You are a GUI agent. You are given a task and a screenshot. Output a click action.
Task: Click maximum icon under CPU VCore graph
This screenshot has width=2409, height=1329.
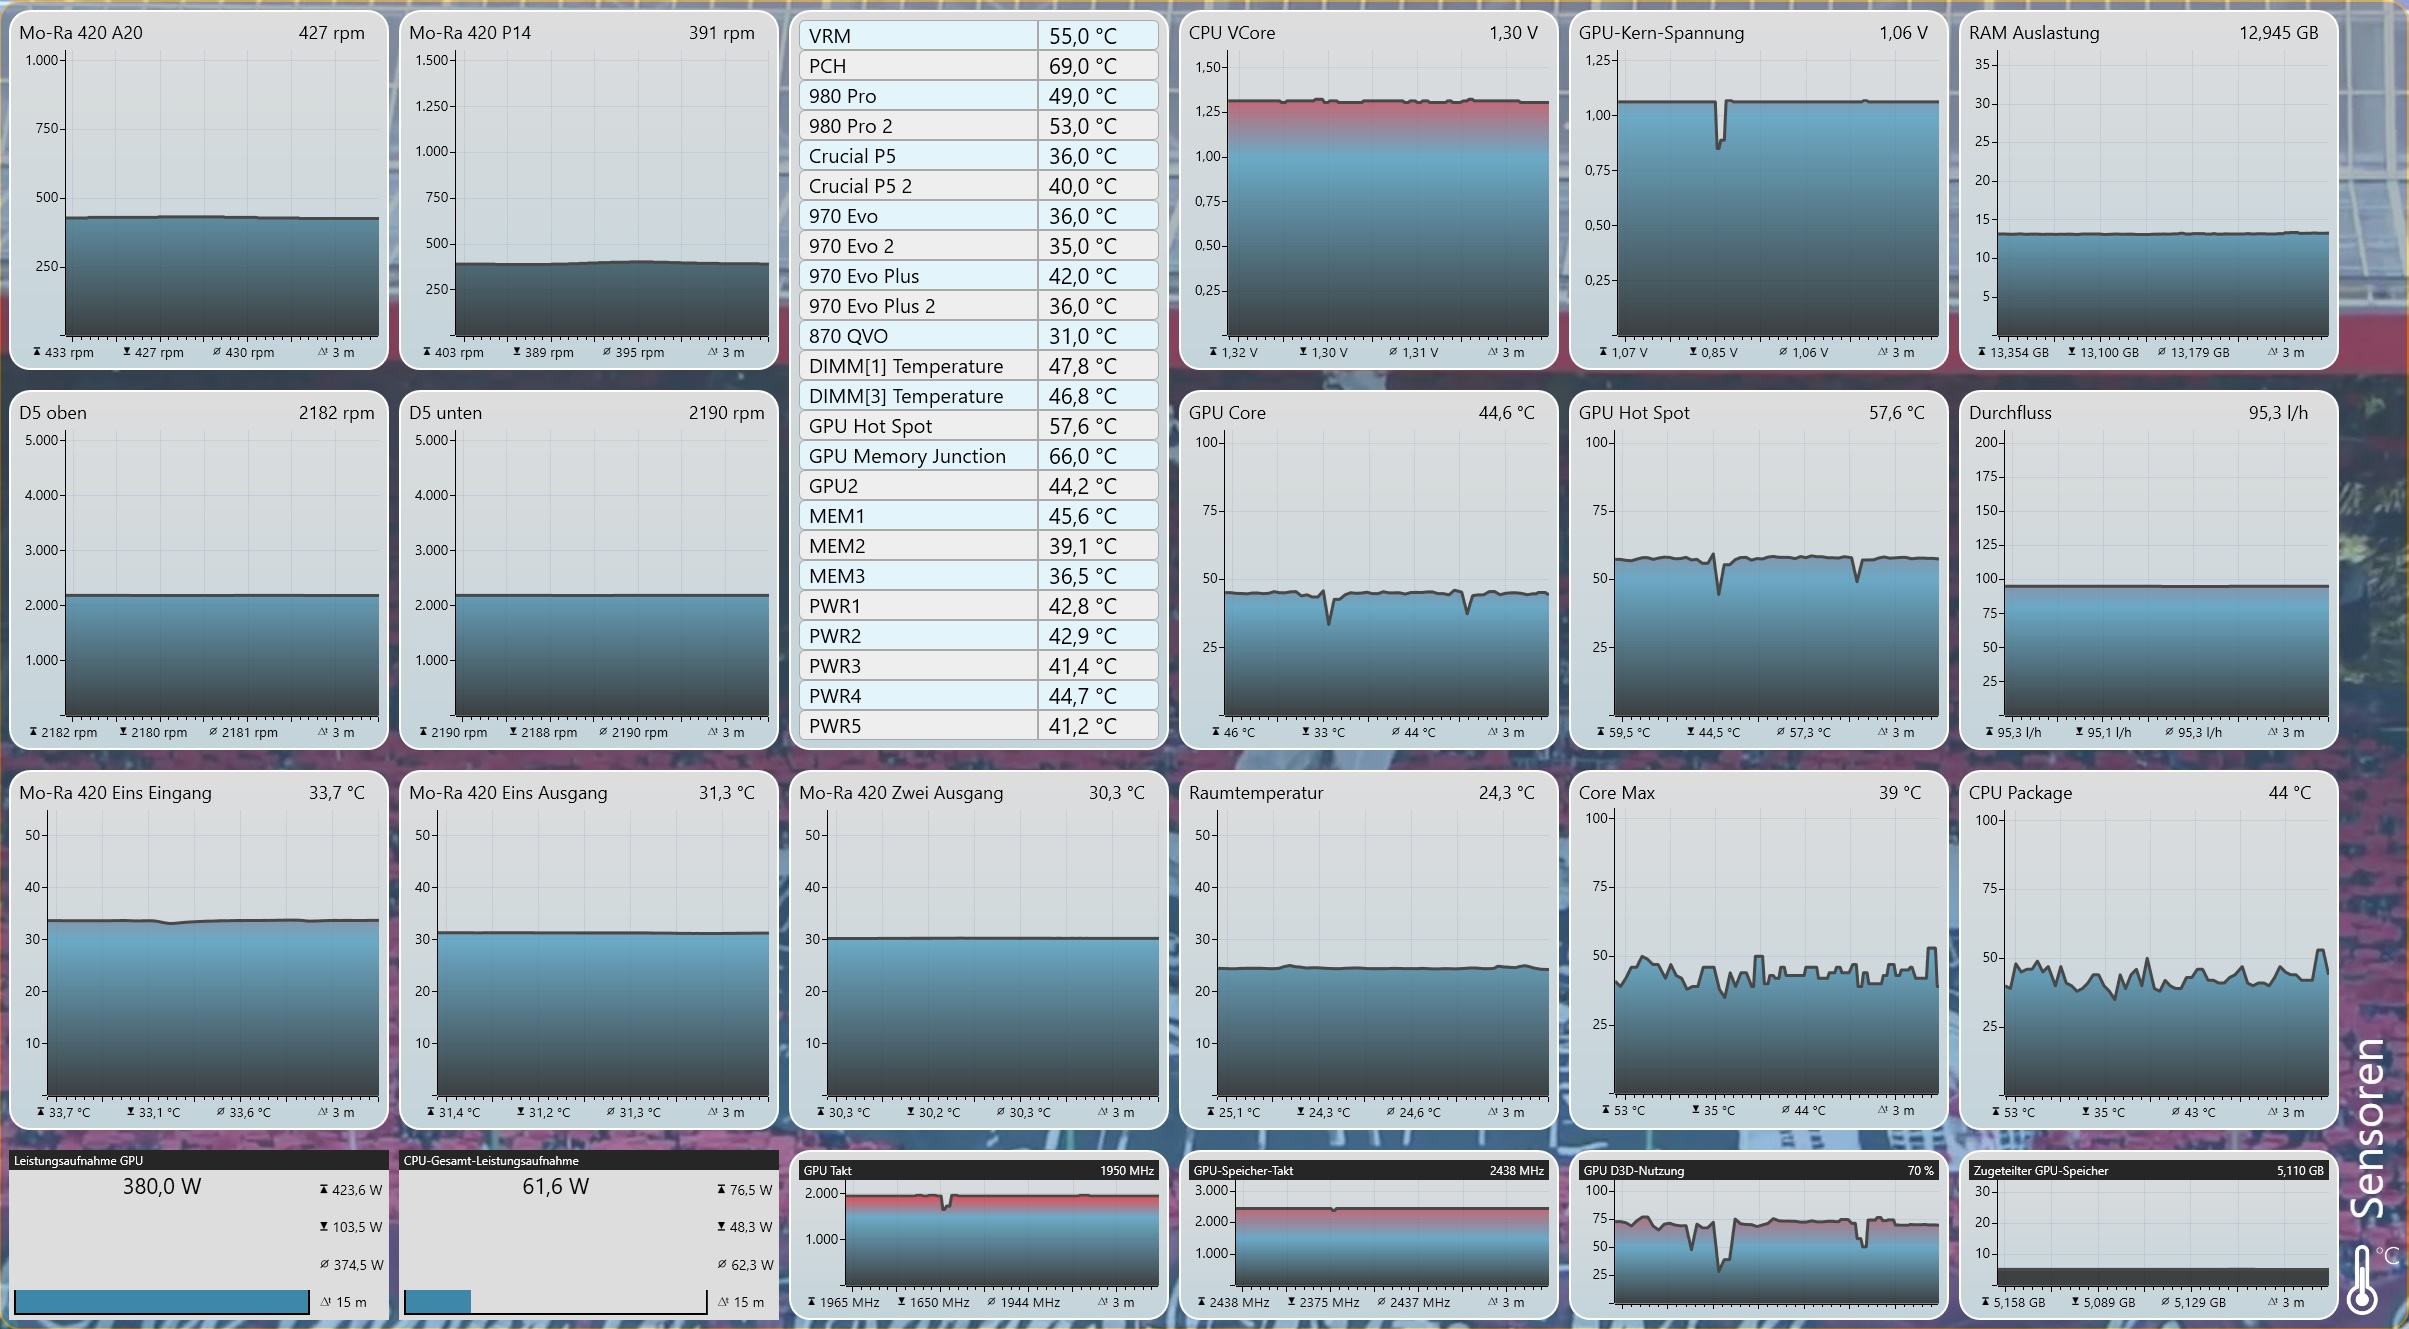(1213, 352)
